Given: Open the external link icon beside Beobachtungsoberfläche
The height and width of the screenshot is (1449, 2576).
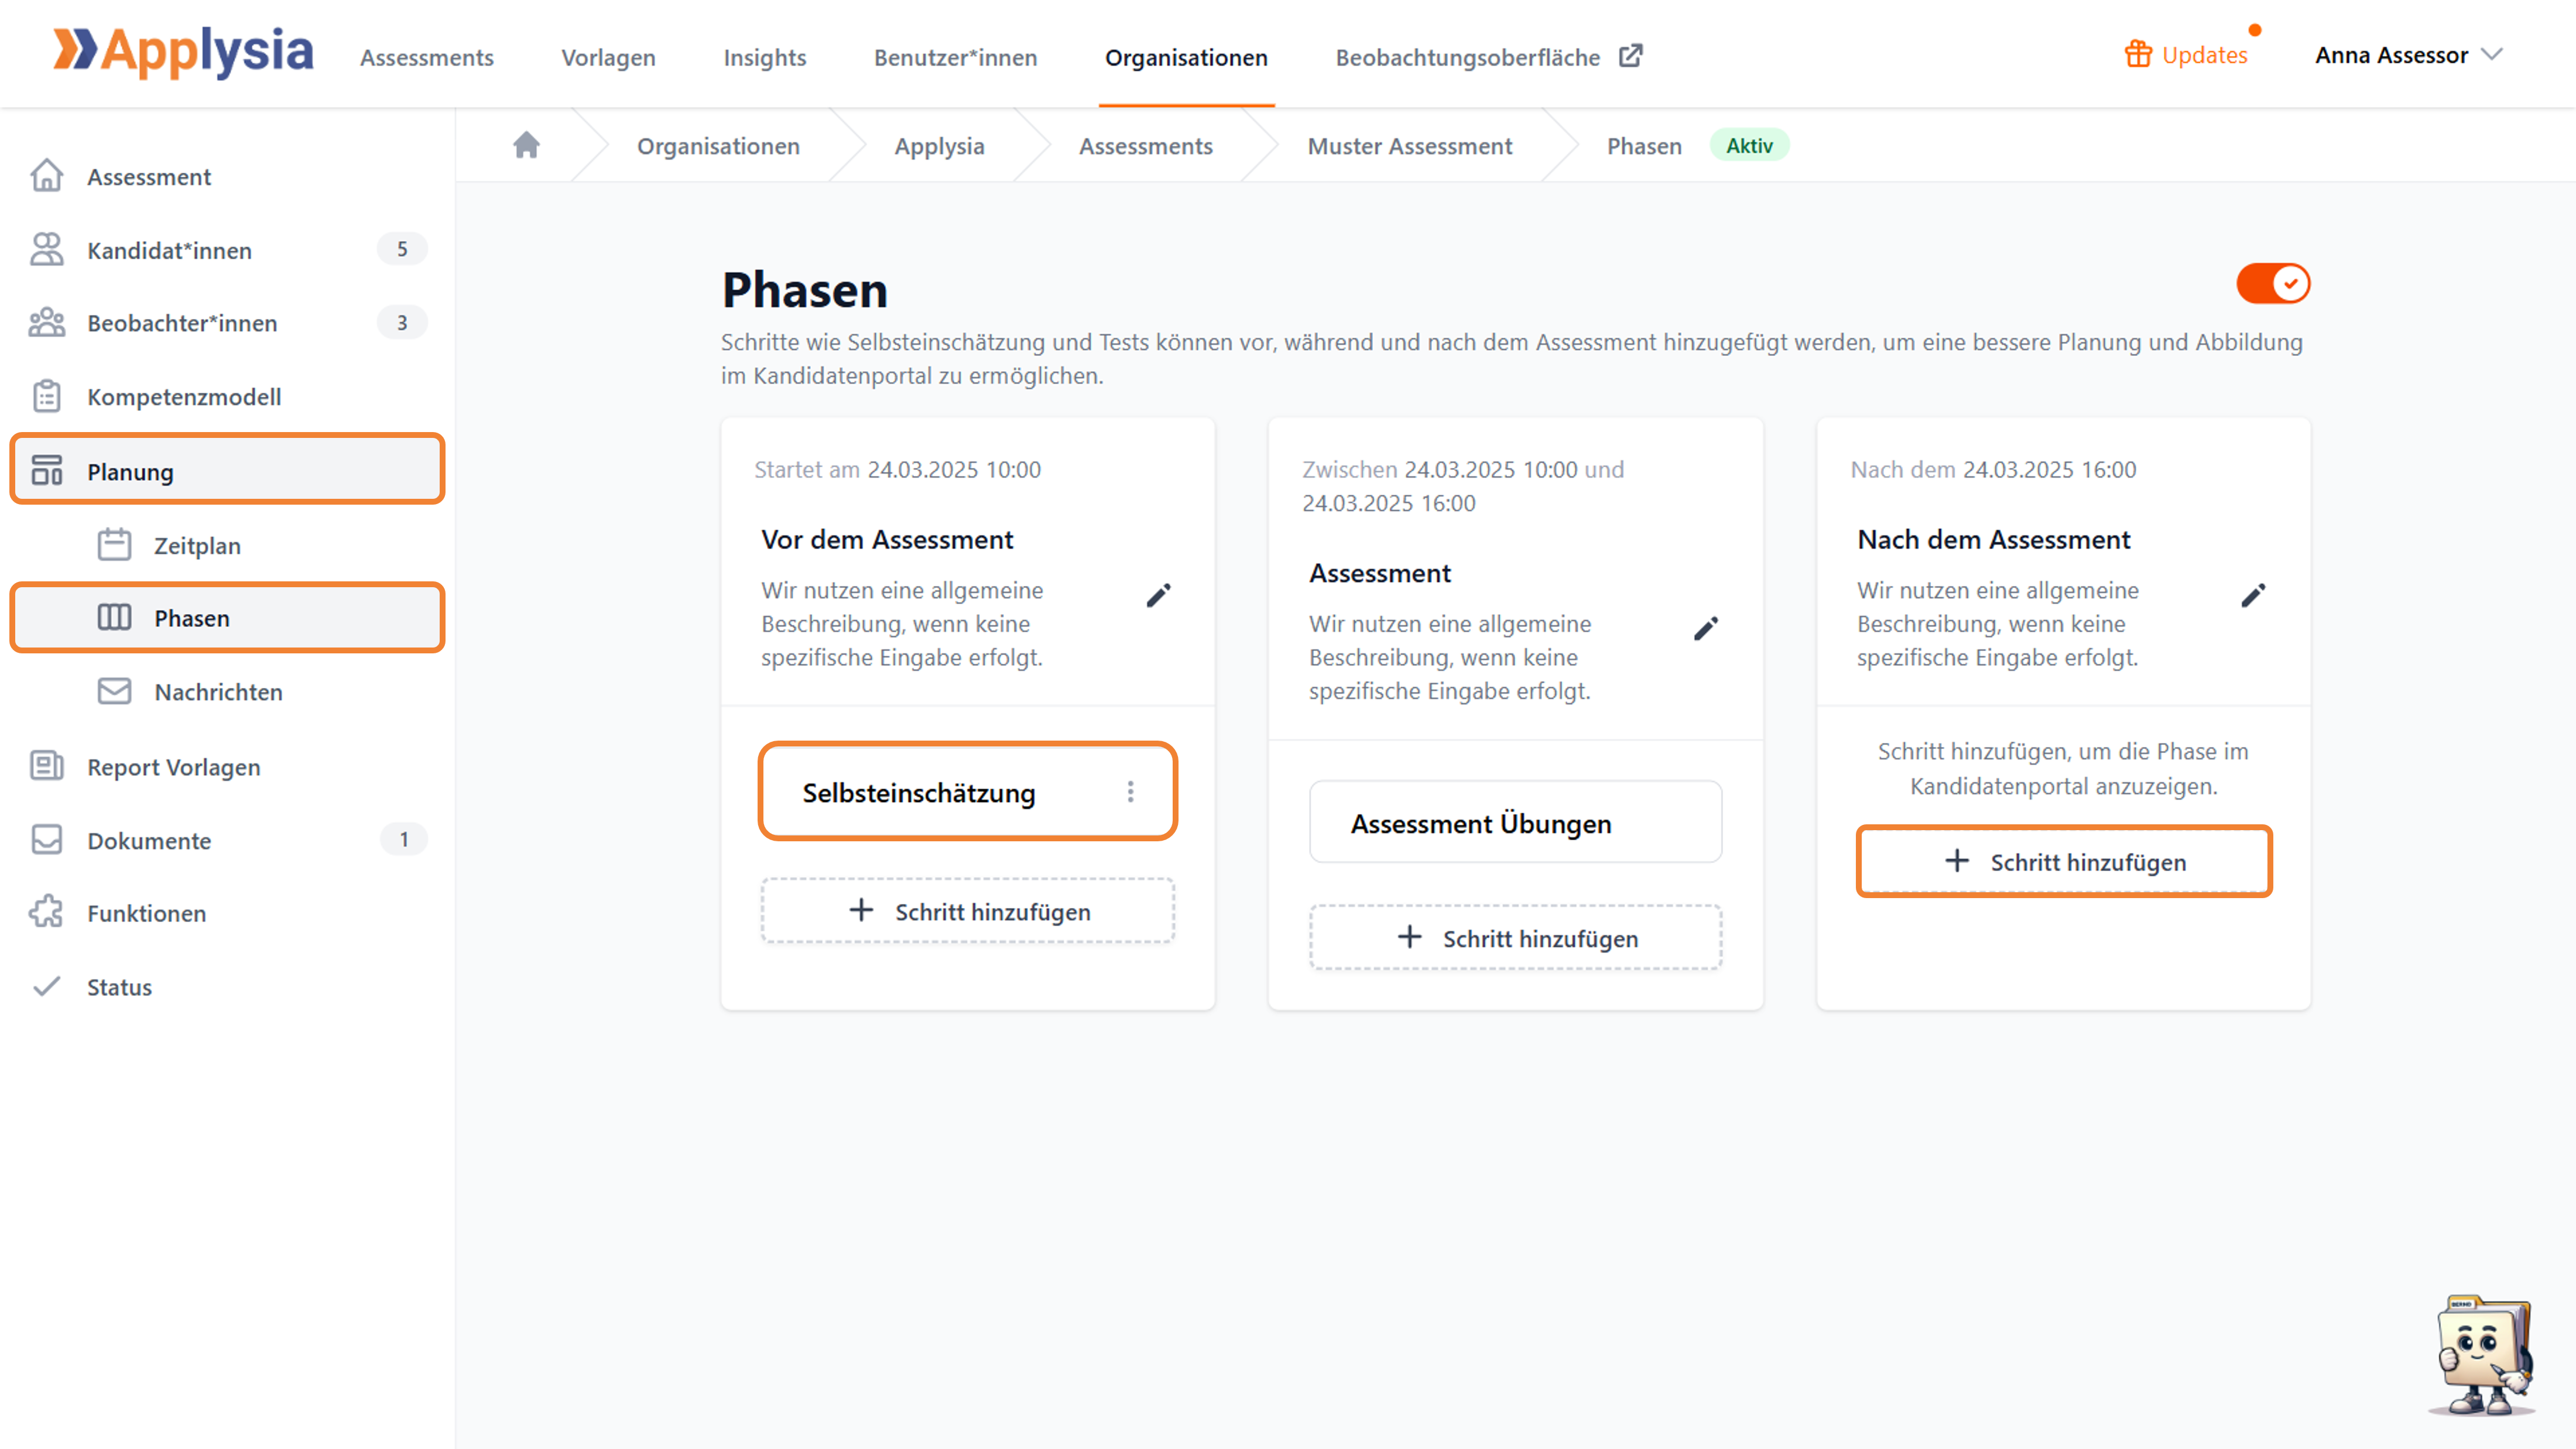Looking at the screenshot, I should tap(1630, 56).
